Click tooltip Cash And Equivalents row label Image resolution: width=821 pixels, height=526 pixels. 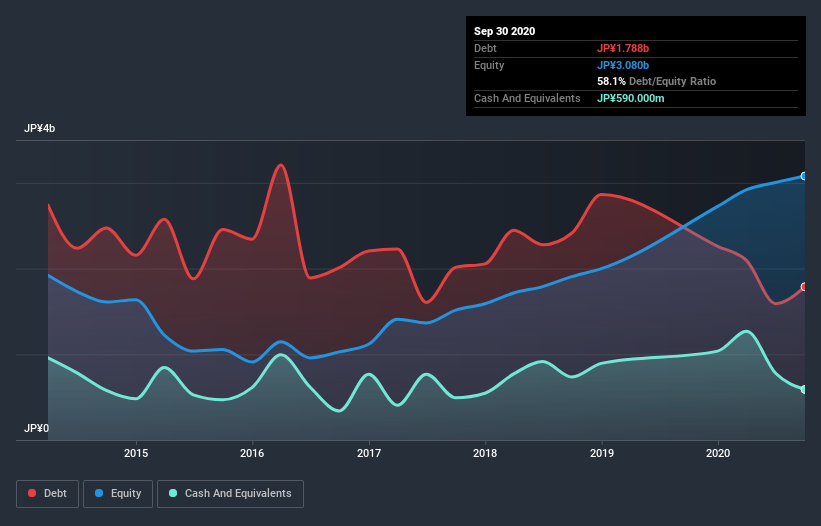pyautogui.click(x=527, y=98)
